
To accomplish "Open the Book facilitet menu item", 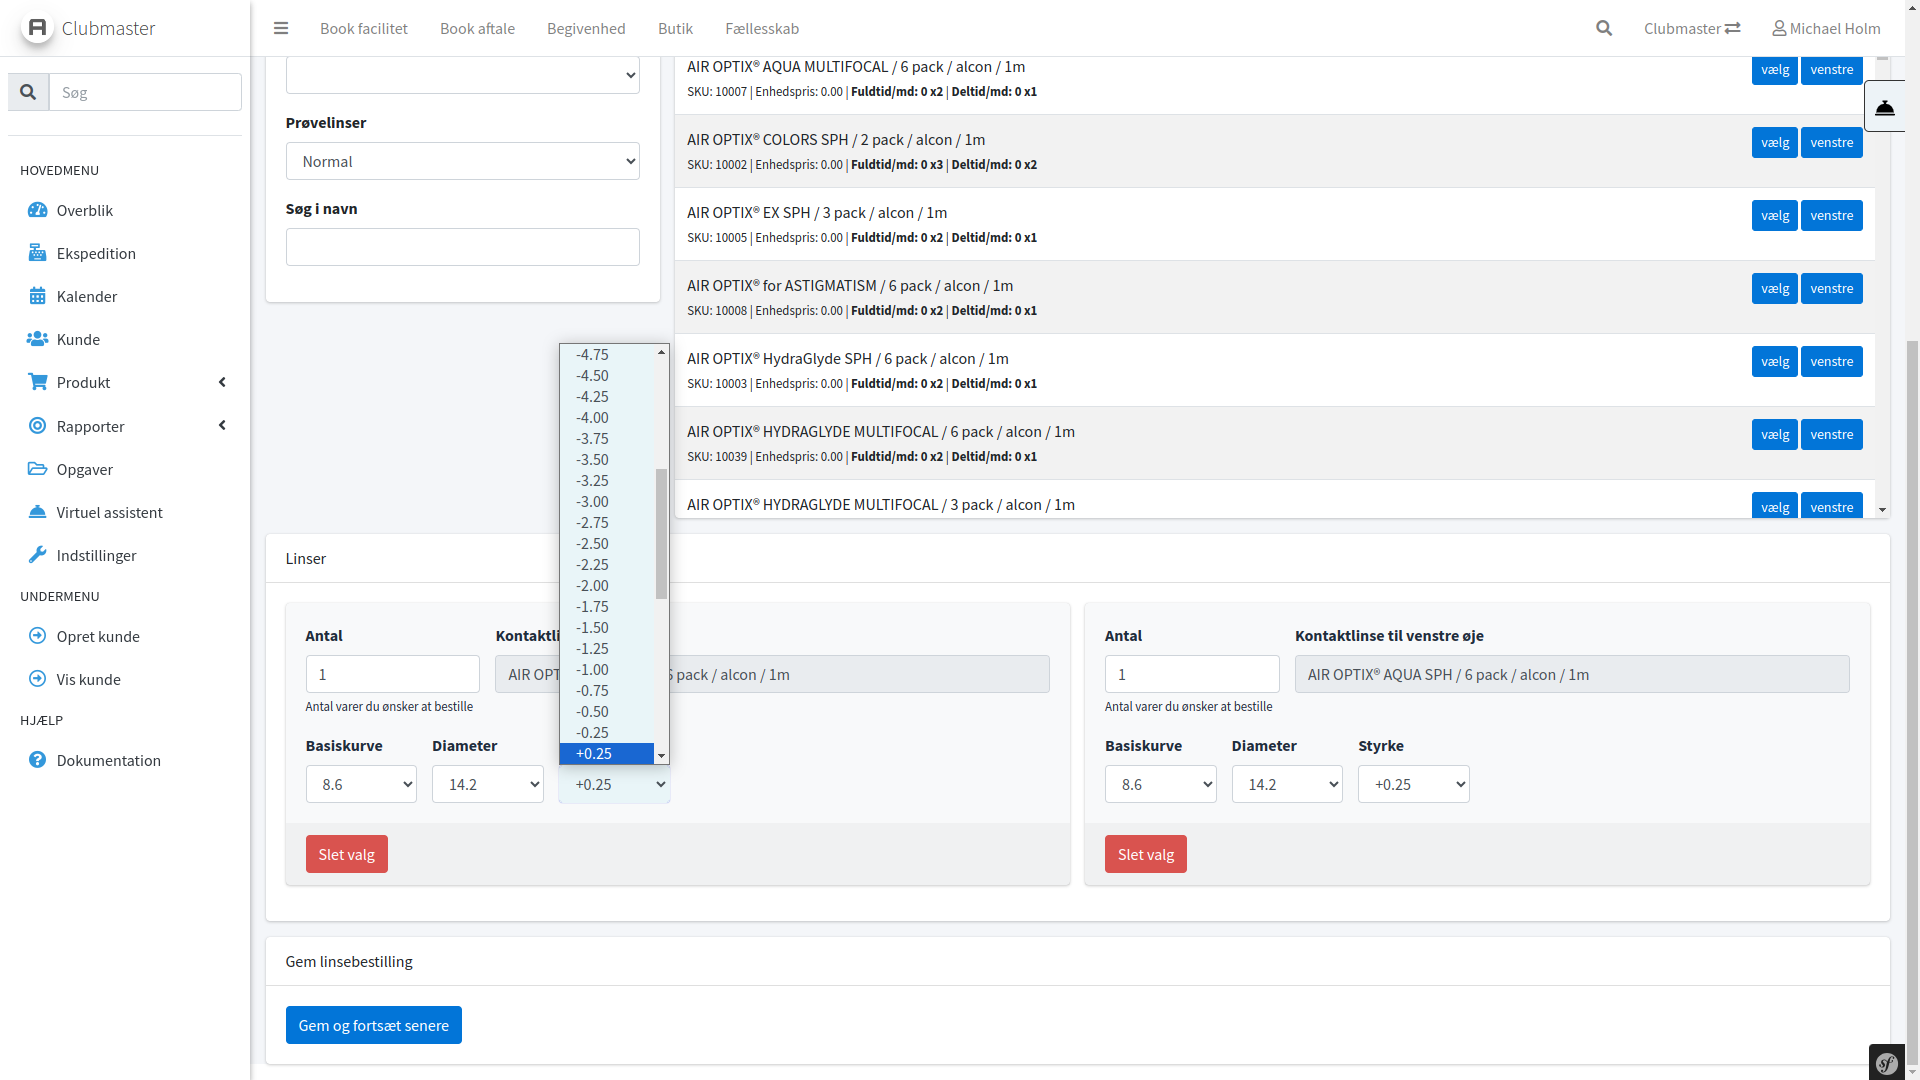I will pyautogui.click(x=363, y=28).
